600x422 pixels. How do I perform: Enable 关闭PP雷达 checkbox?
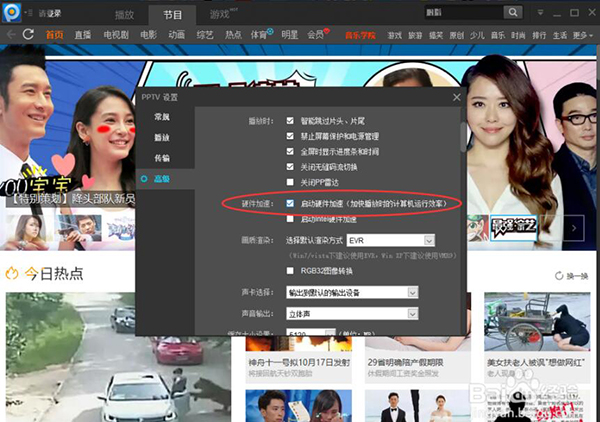tap(290, 183)
